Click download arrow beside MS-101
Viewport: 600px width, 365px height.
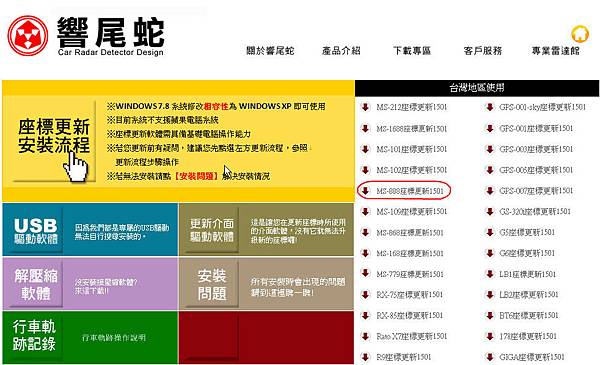pos(365,149)
